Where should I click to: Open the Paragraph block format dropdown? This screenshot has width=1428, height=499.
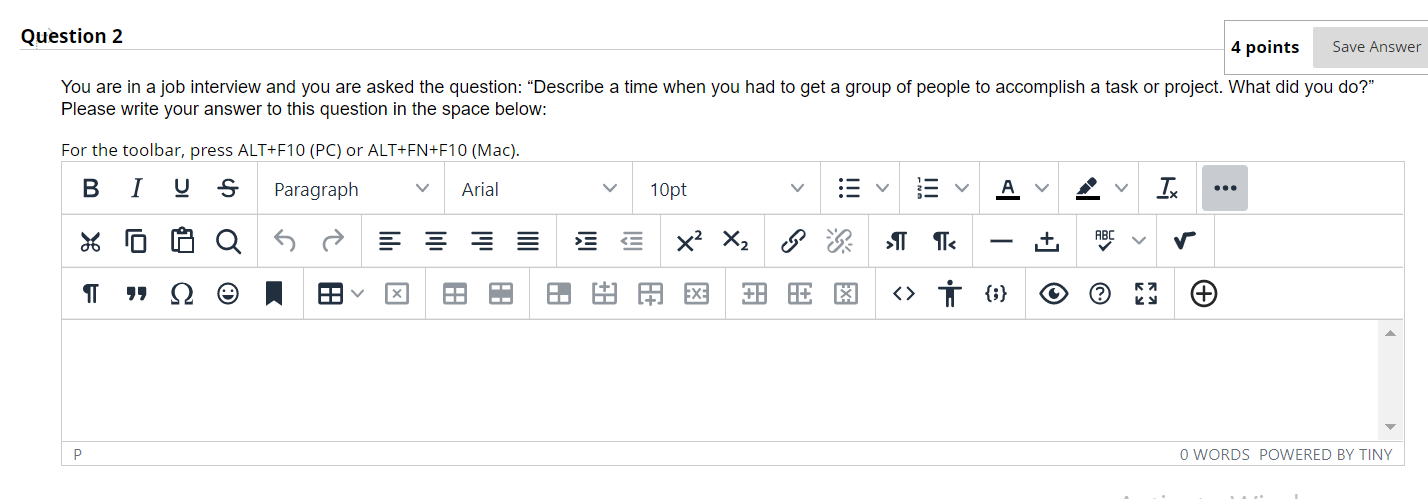tap(352, 188)
